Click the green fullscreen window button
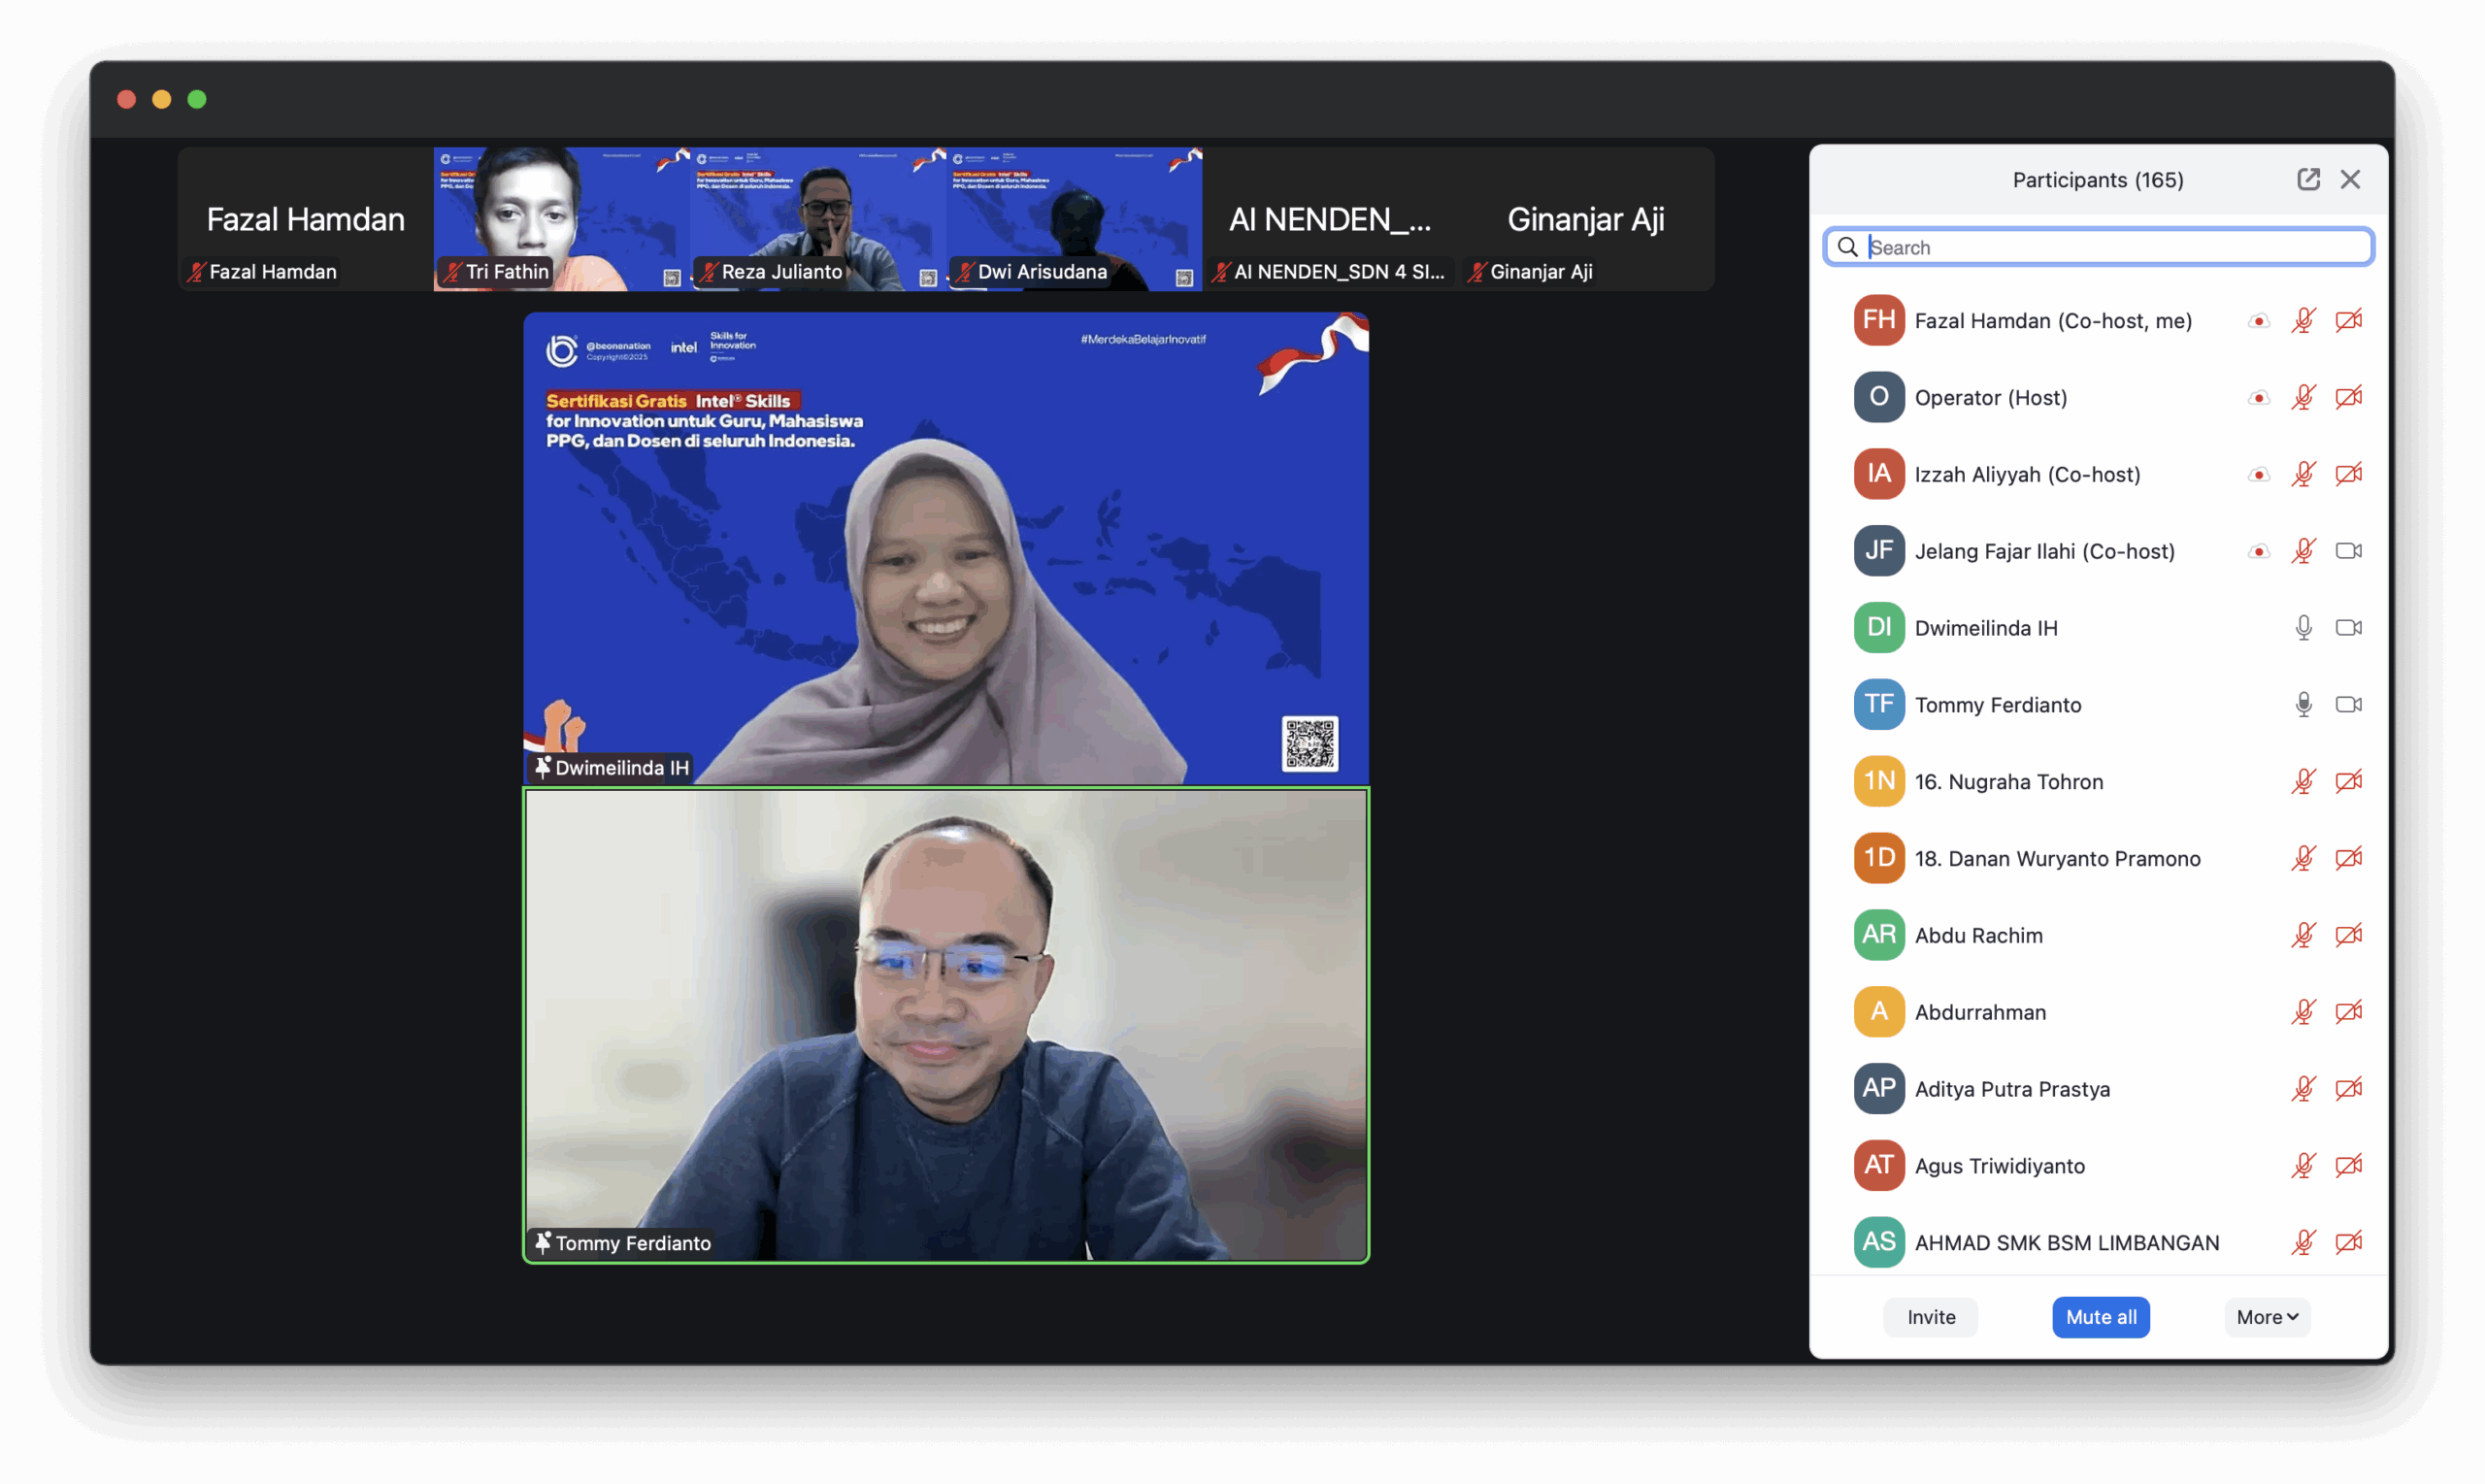The image size is (2485, 1484). click(x=197, y=99)
